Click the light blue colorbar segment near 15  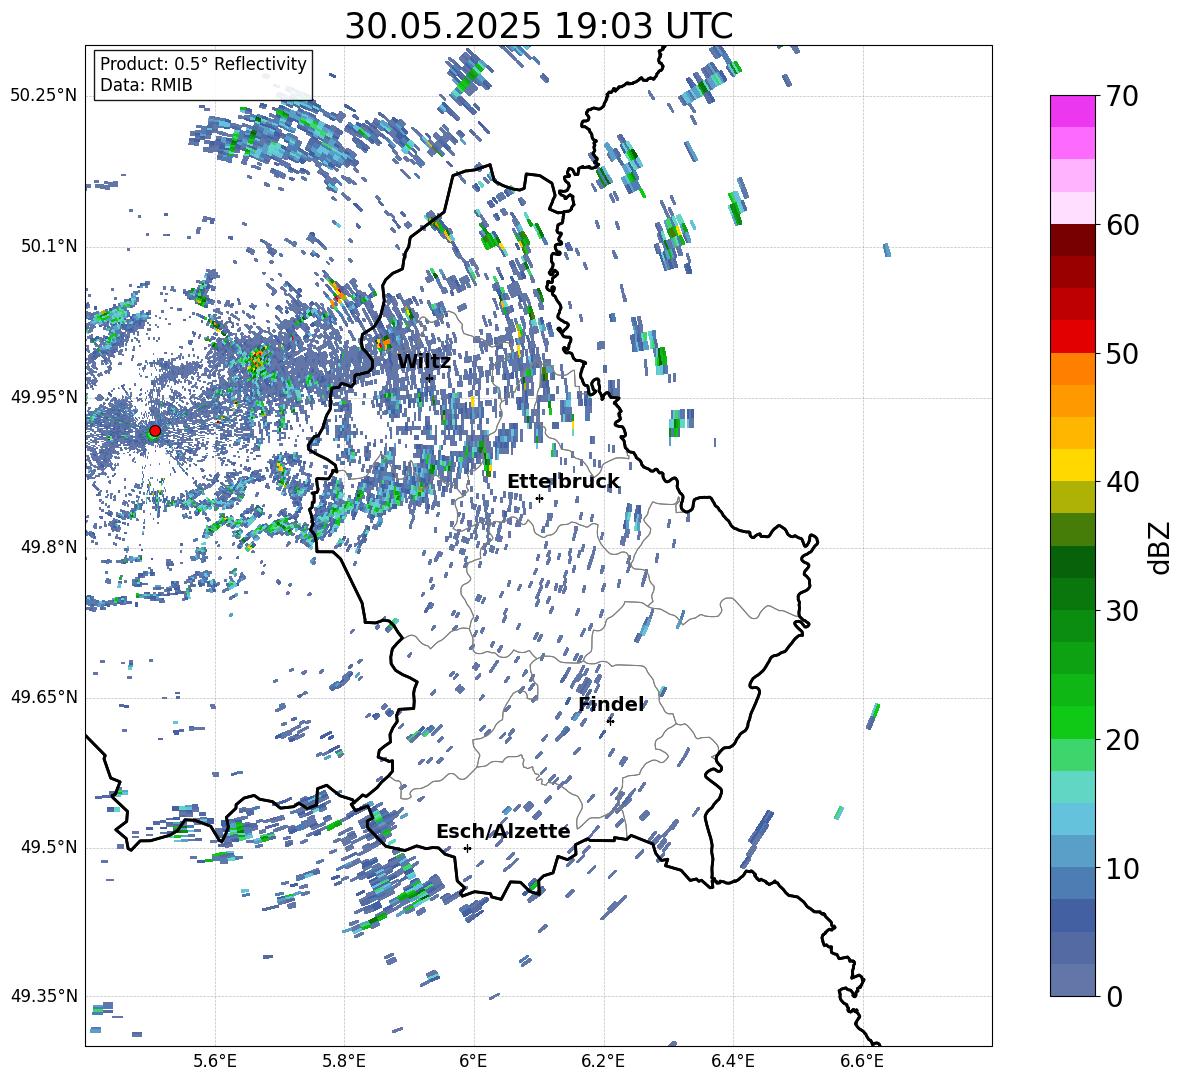click(x=1073, y=819)
